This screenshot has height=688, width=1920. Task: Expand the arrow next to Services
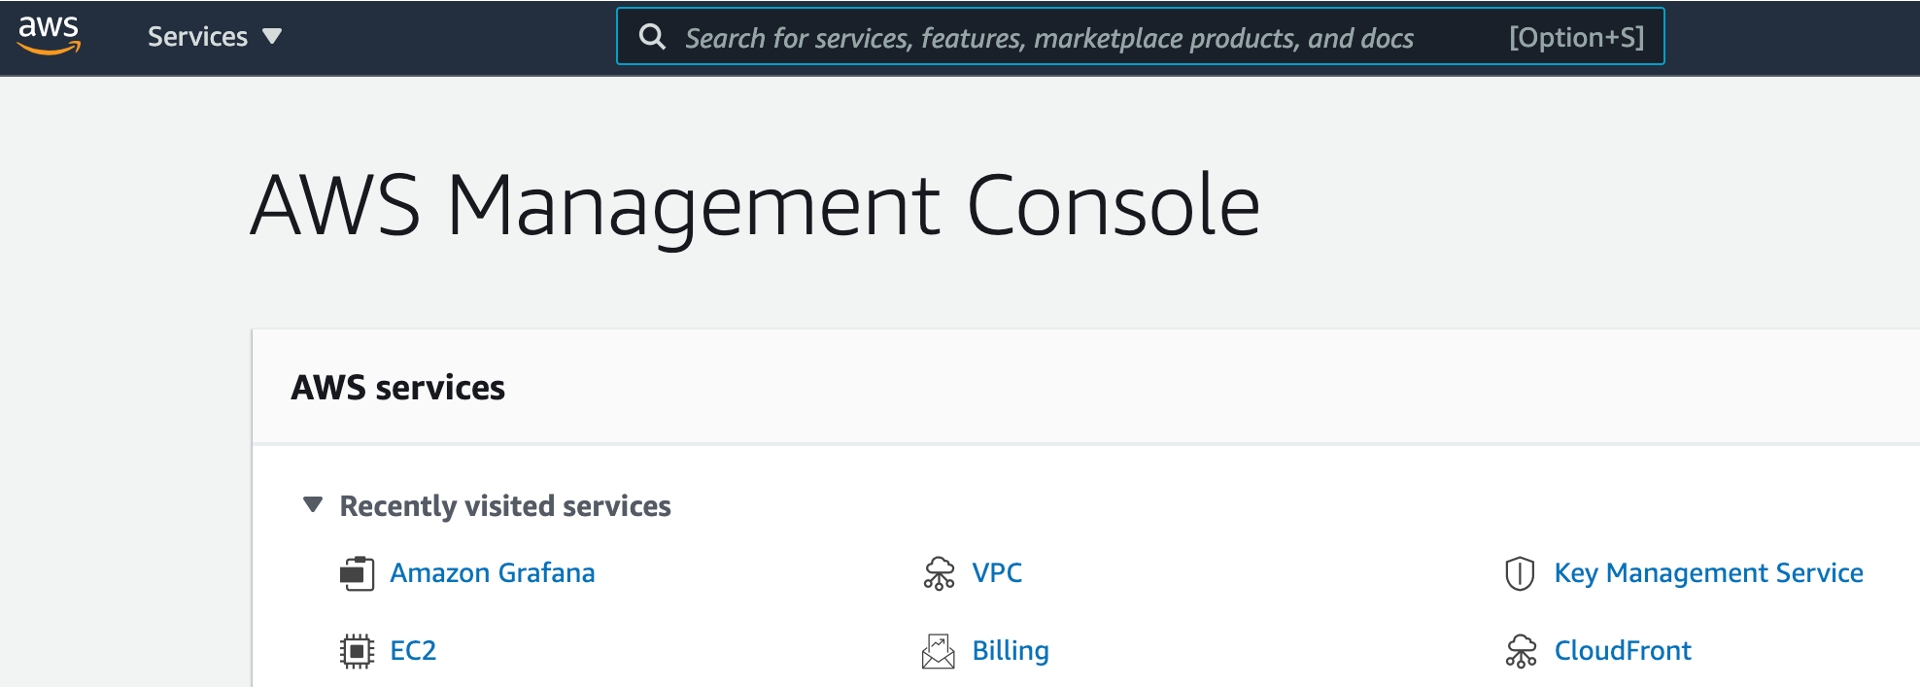[x=272, y=37]
